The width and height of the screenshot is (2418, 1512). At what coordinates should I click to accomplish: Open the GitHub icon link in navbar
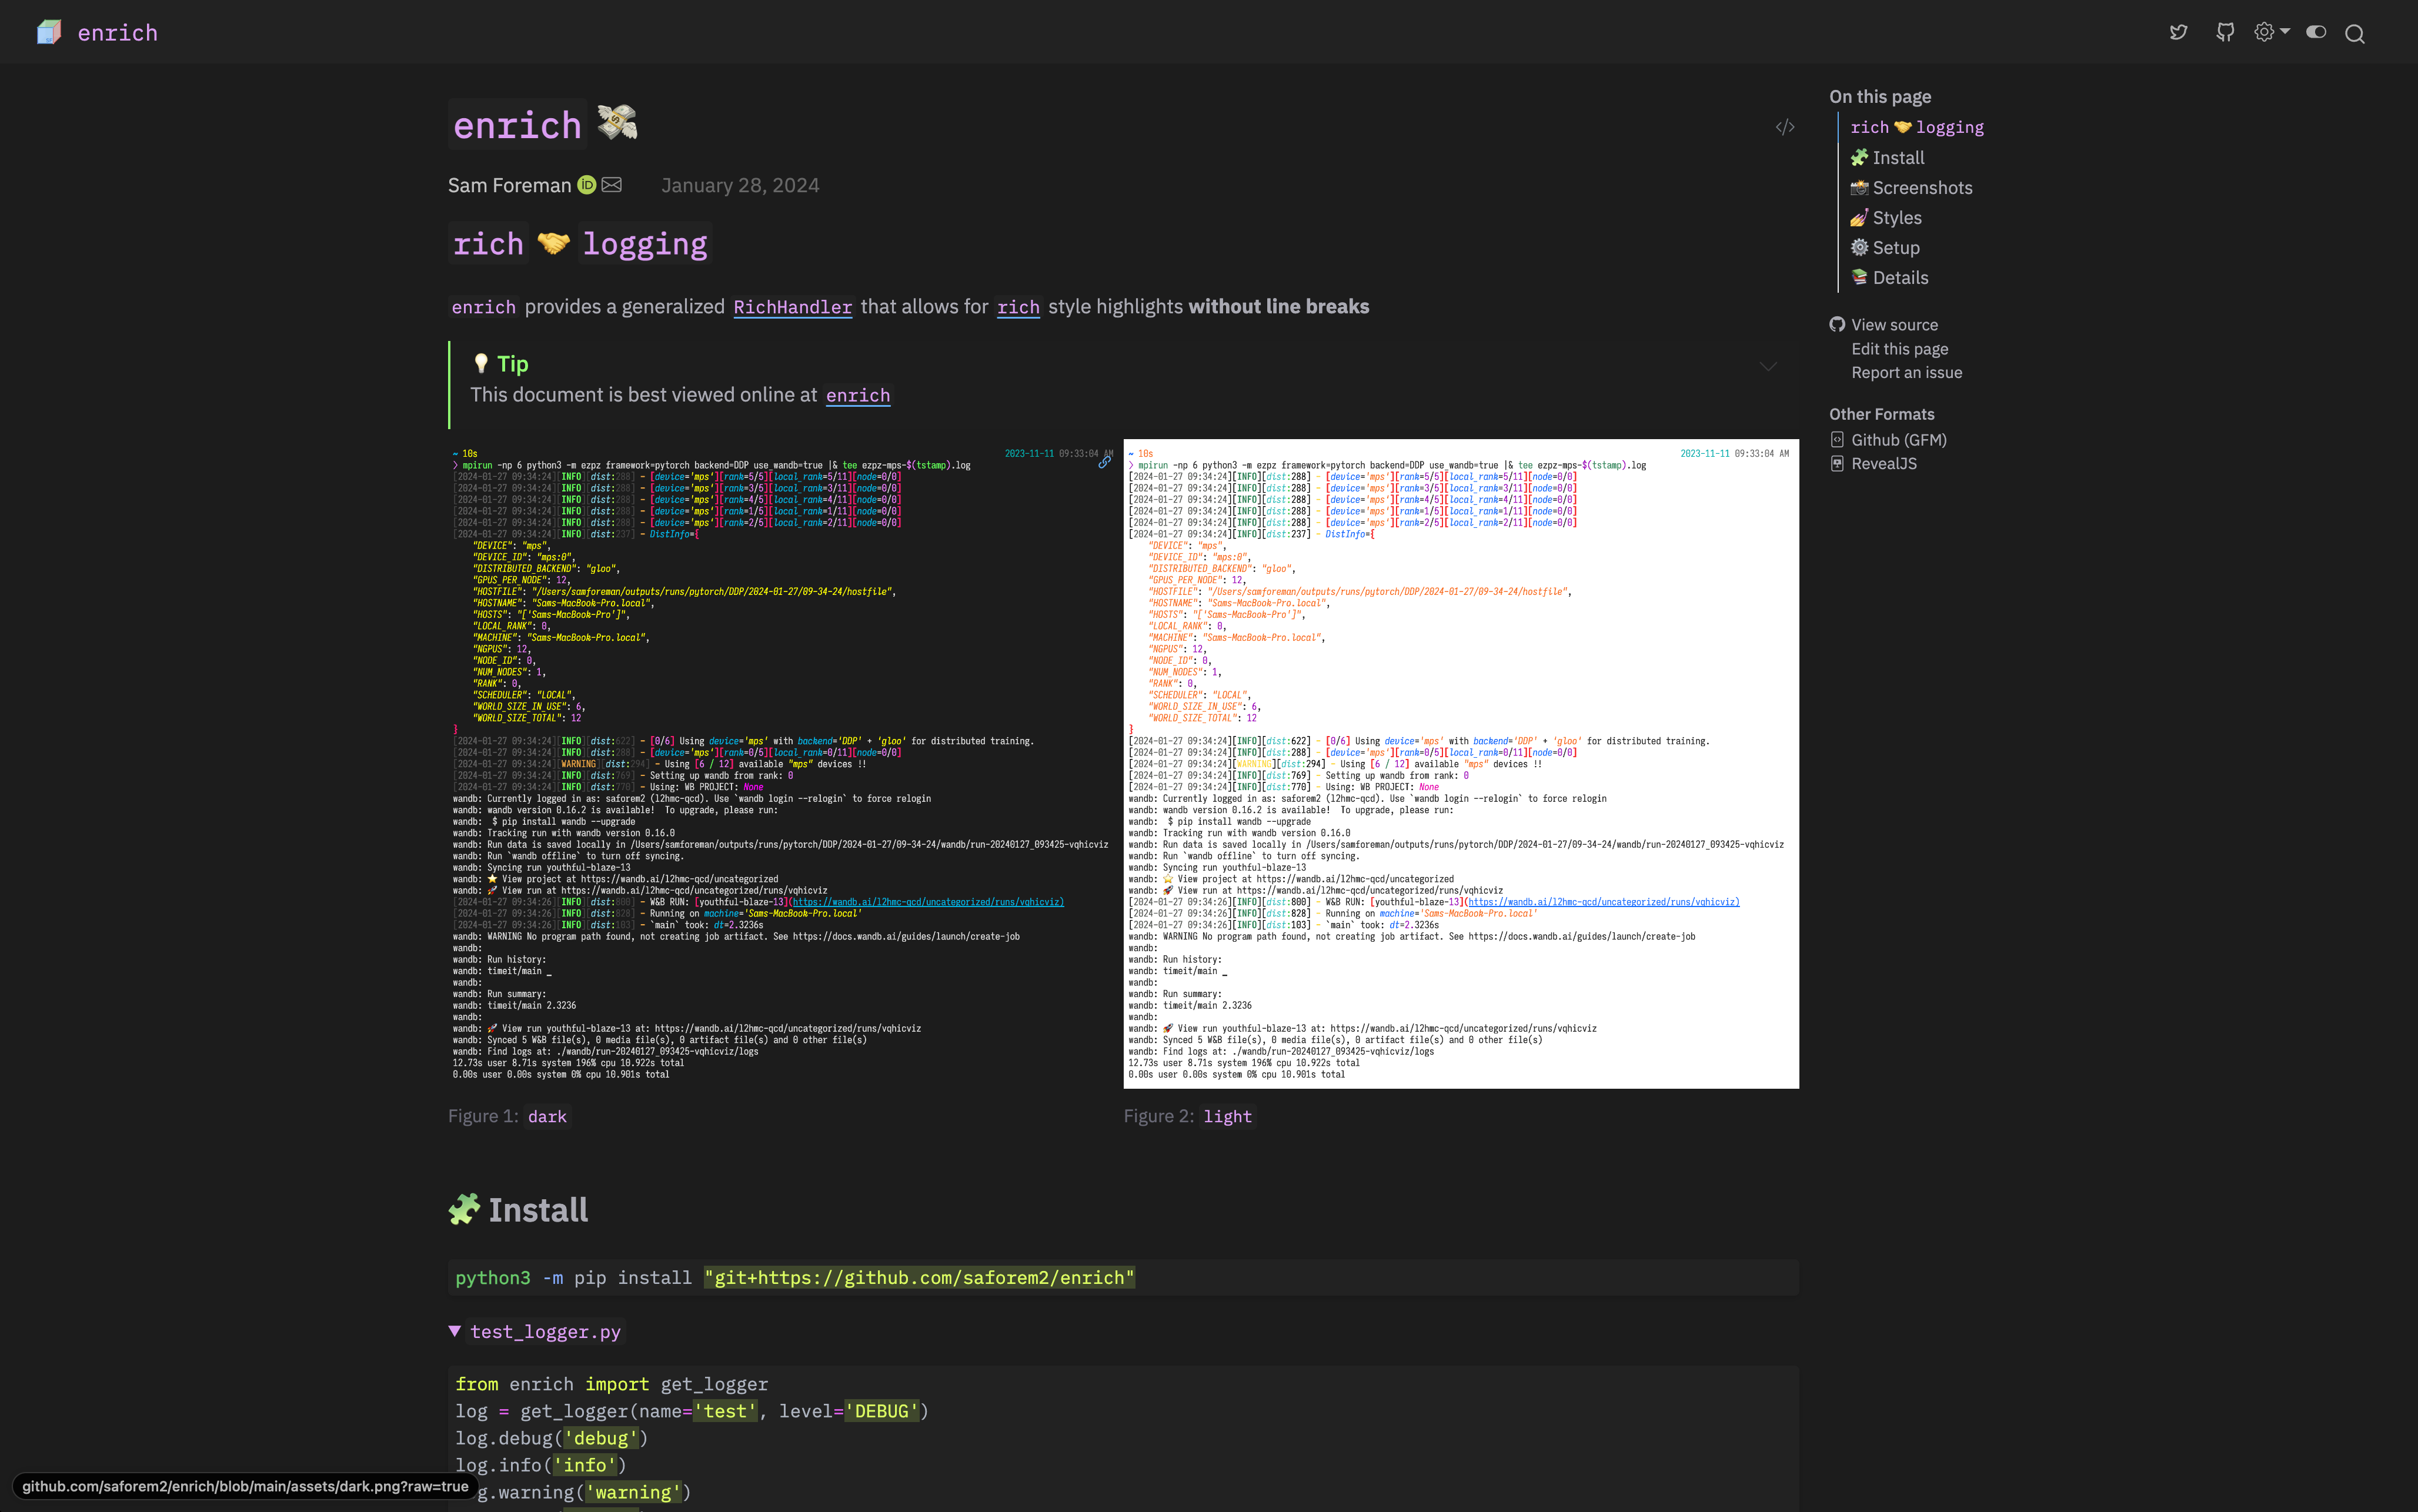pos(2225,33)
